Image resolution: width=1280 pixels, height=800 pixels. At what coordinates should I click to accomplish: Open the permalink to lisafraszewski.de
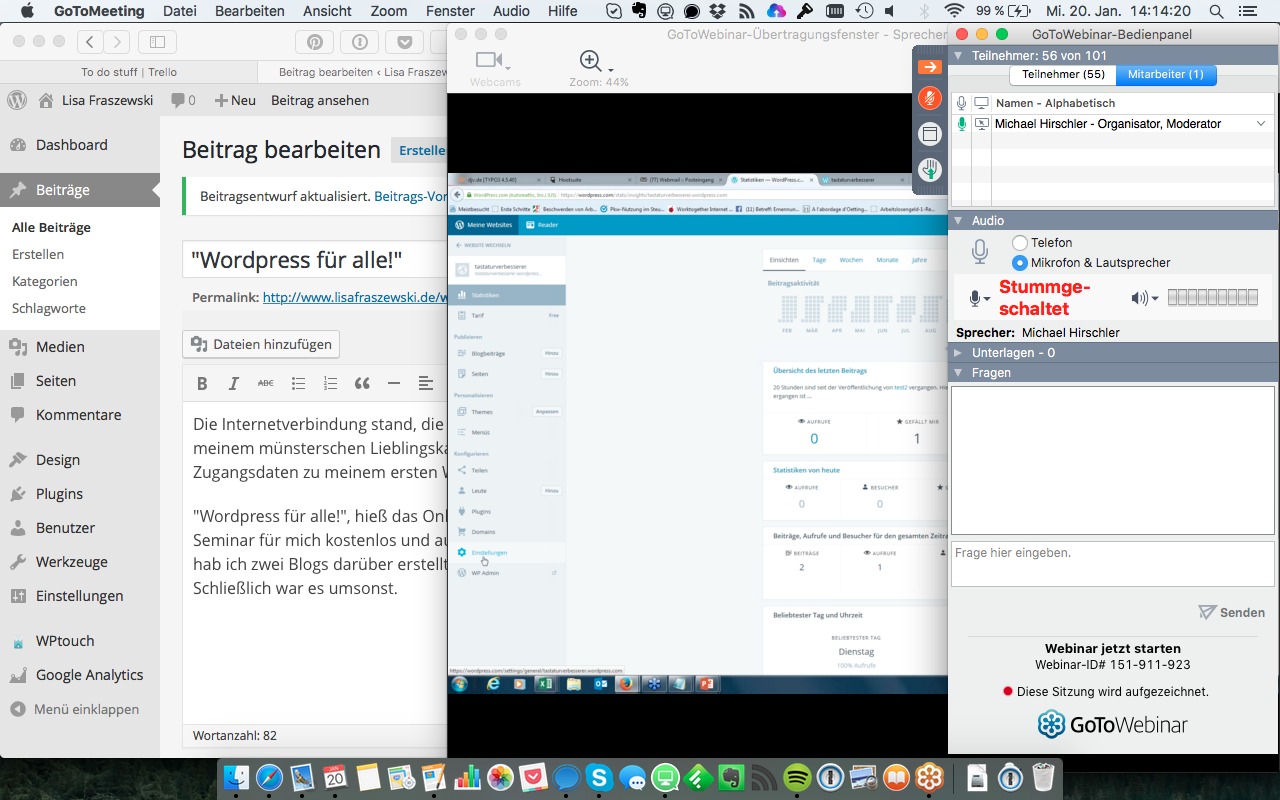(x=354, y=297)
